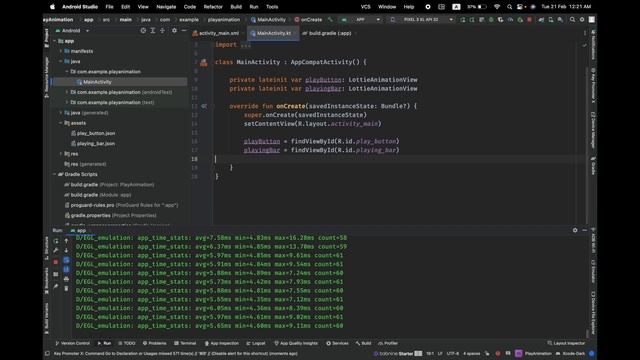This screenshot has width=640, height=360.
Task: Open Run panel settings gear
Action: pos(575,230)
